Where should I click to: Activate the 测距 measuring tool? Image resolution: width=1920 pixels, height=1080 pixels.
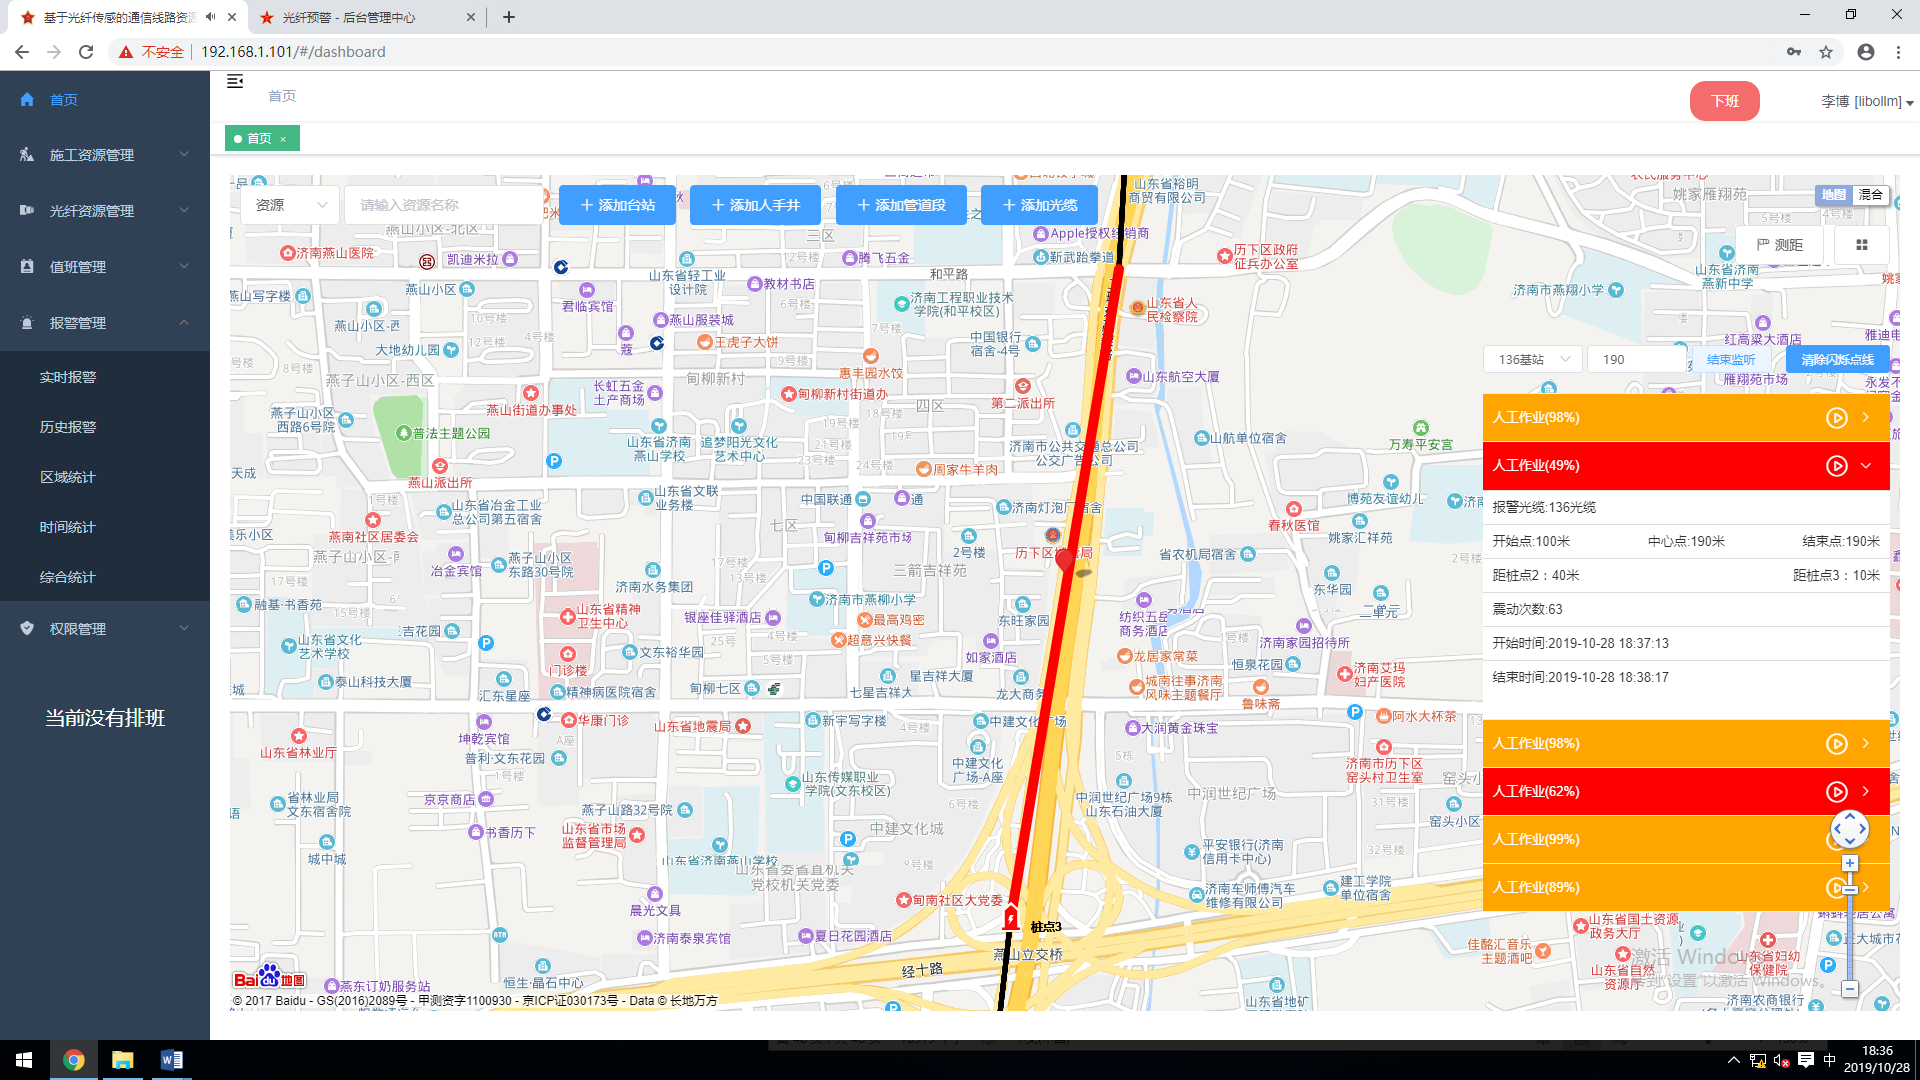(x=1780, y=245)
